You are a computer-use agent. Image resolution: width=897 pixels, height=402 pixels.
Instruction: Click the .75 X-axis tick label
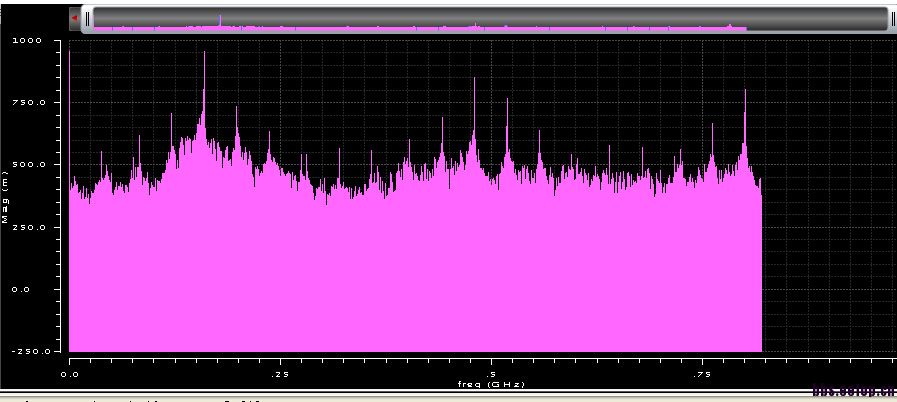(702, 374)
